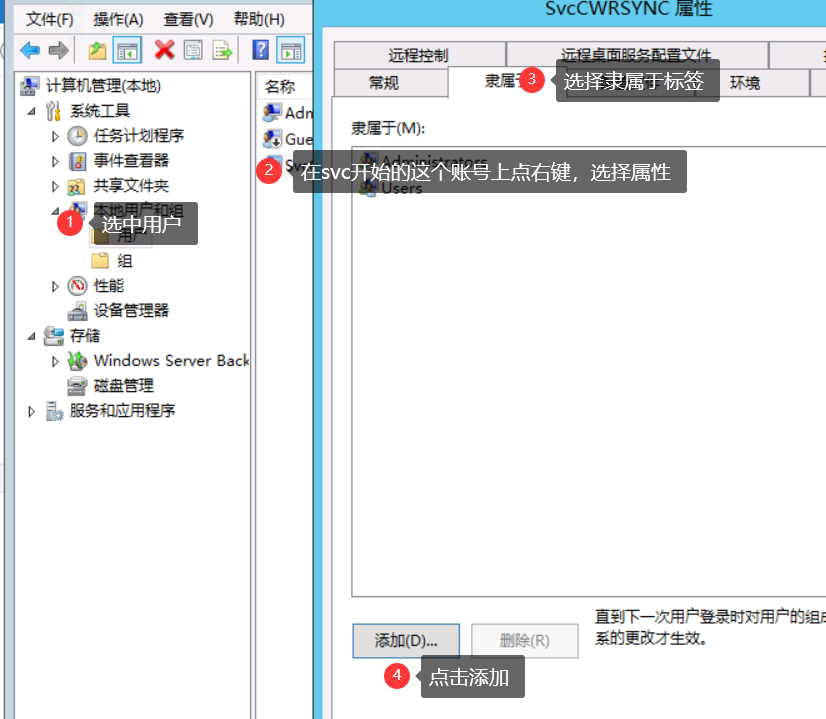The width and height of the screenshot is (826, 719).
Task: Collapse the 本地用户和组 node
Action: click(55, 211)
